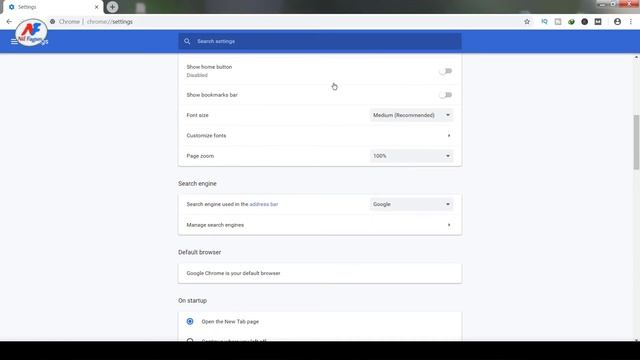640x360 pixels.
Task: Open the Chrome profile avatar
Action: [617, 22]
